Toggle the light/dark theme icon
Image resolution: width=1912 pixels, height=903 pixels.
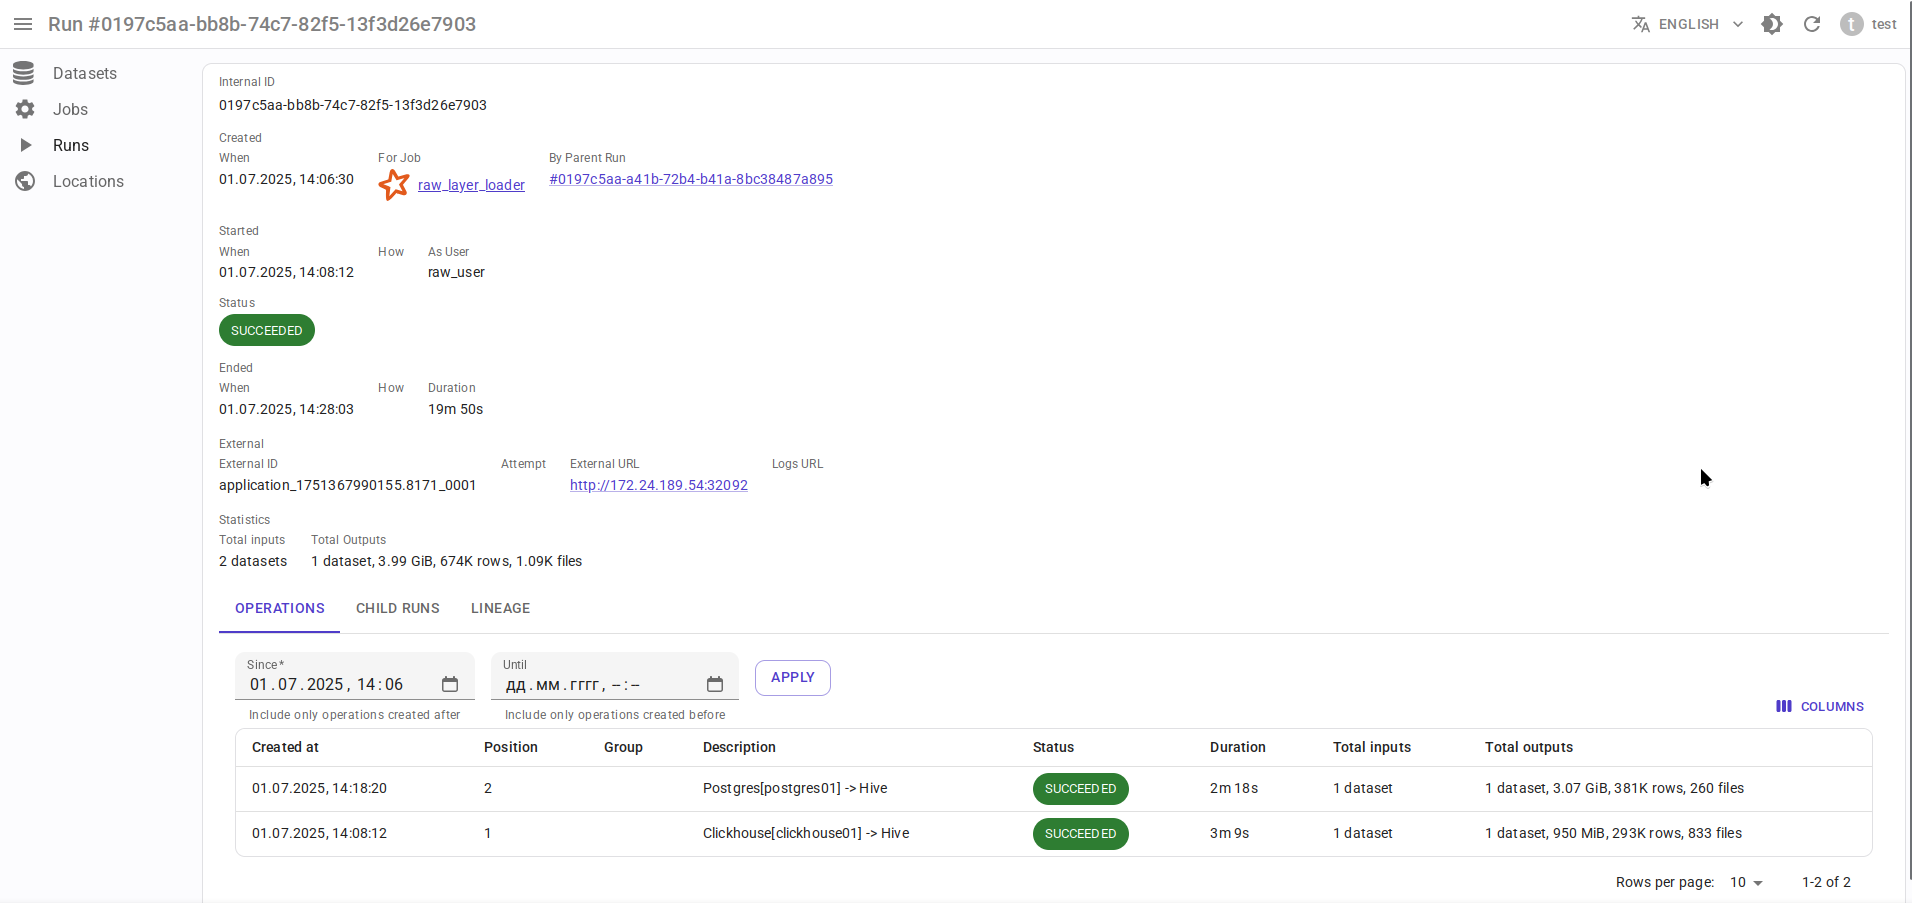coord(1772,24)
